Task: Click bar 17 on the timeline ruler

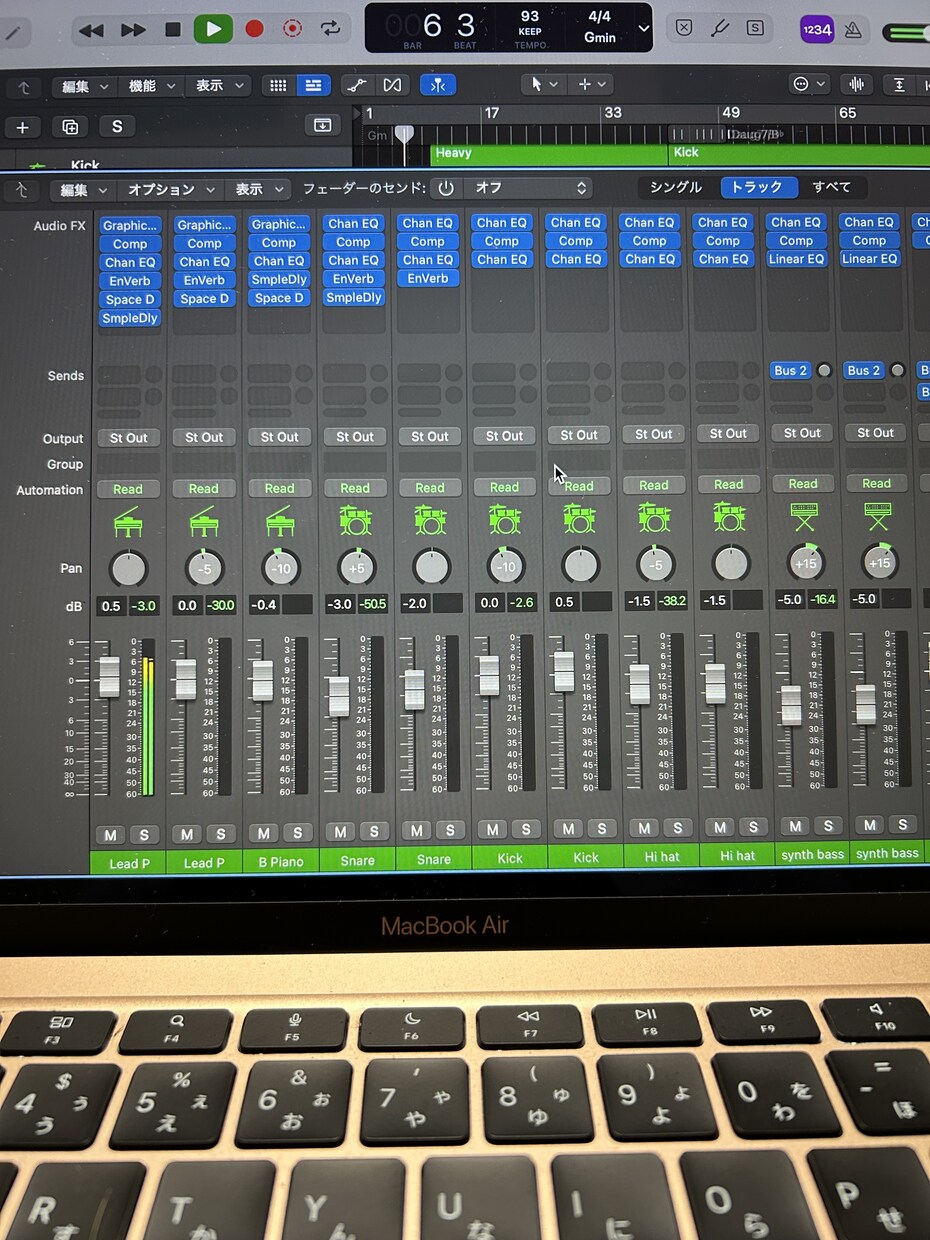Action: 492,113
